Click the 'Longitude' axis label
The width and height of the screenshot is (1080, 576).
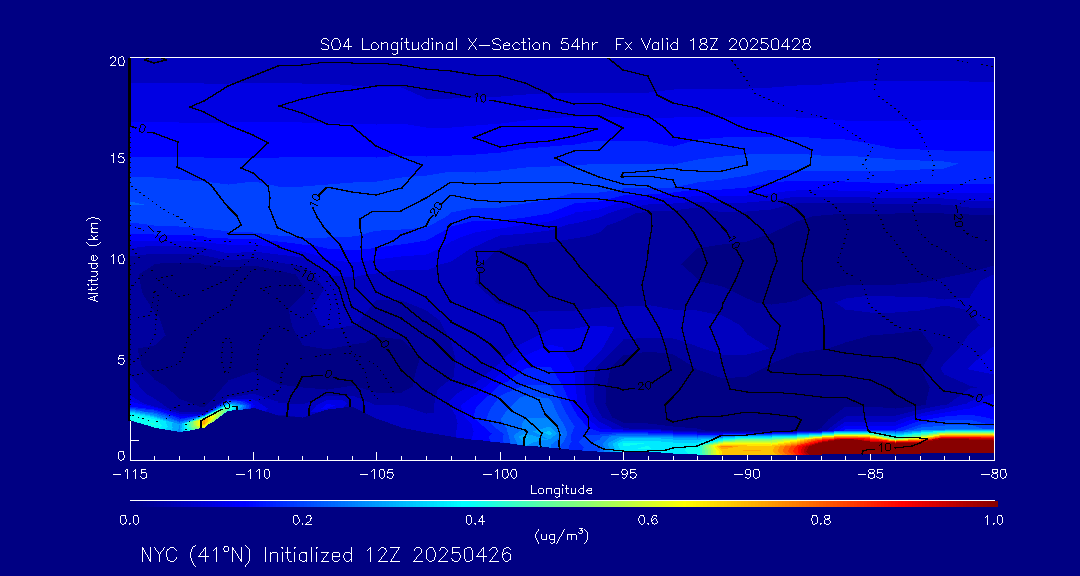pos(561,491)
